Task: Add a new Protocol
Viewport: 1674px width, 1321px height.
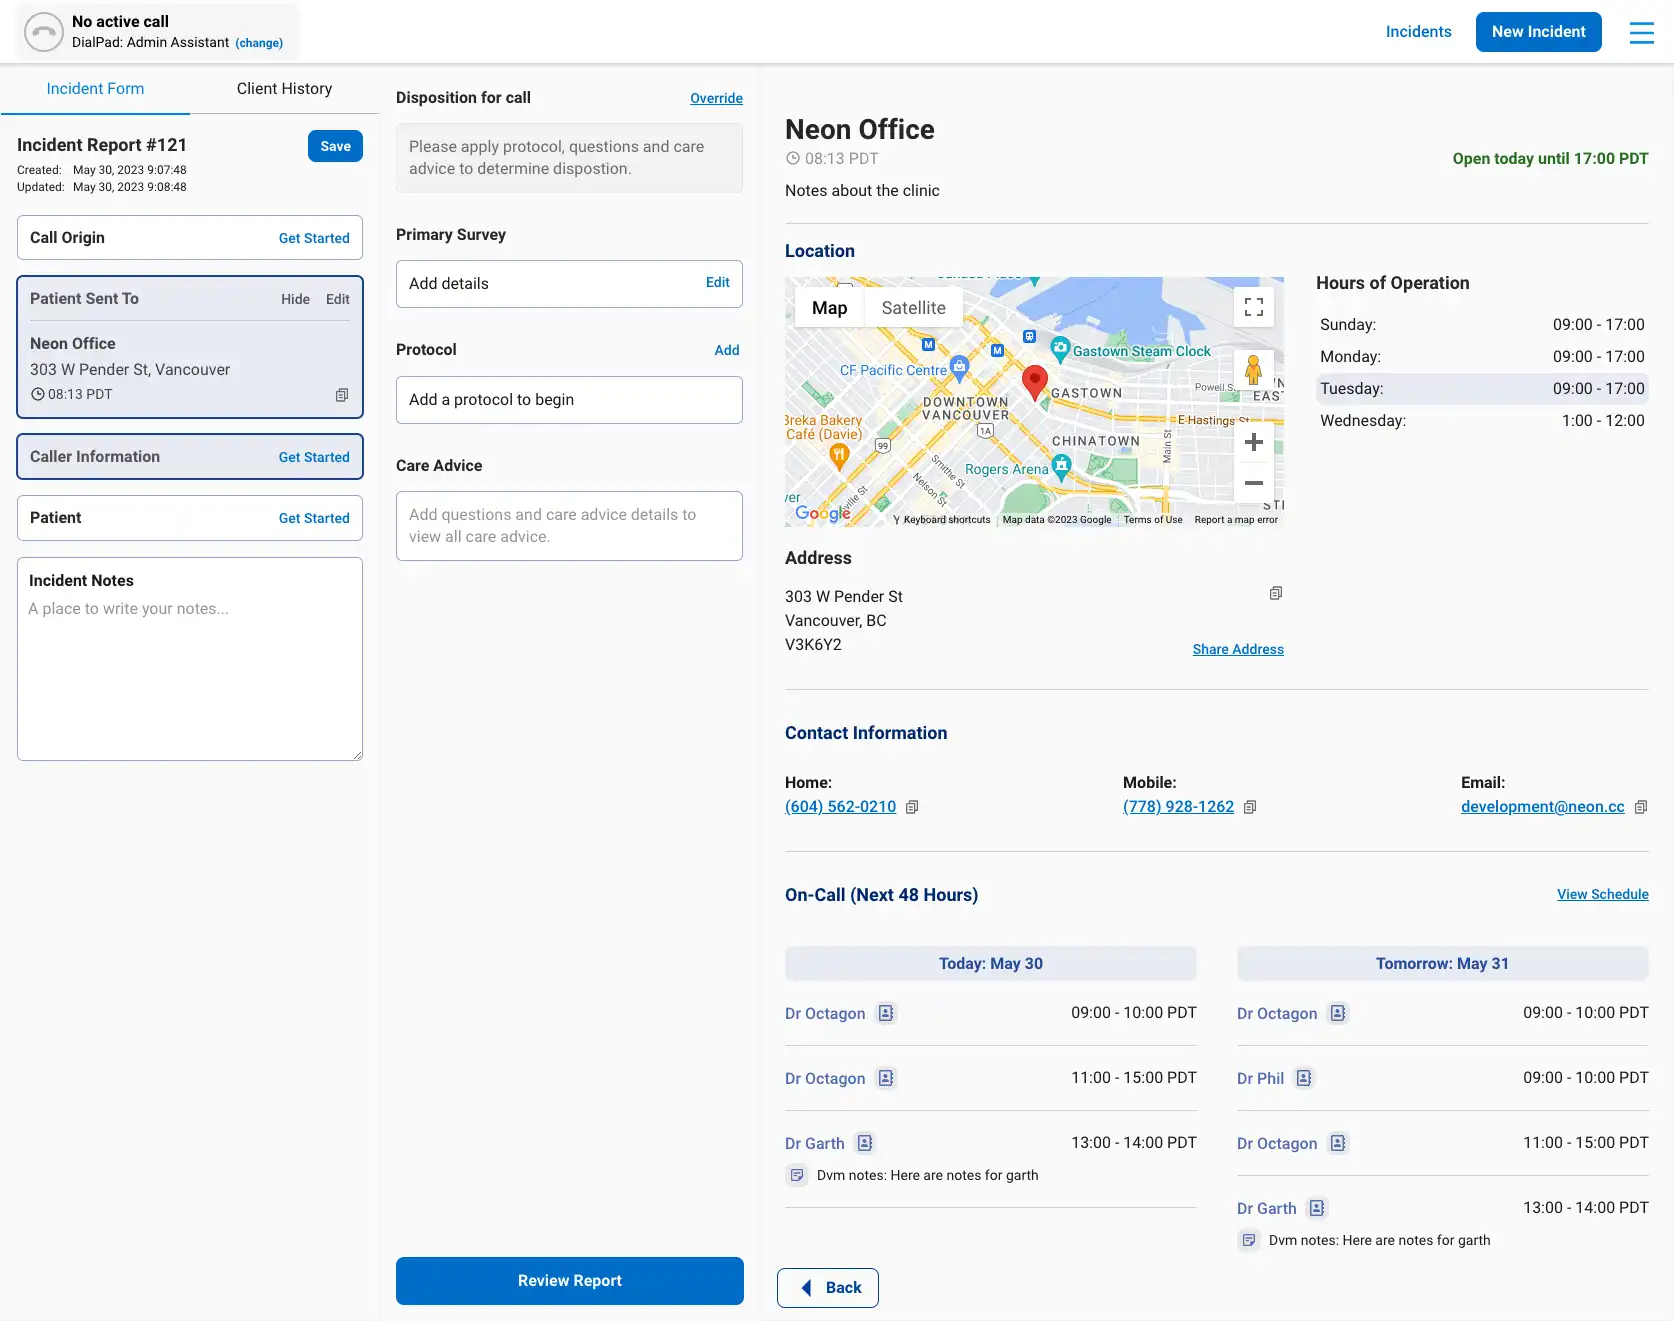Action: click(727, 350)
